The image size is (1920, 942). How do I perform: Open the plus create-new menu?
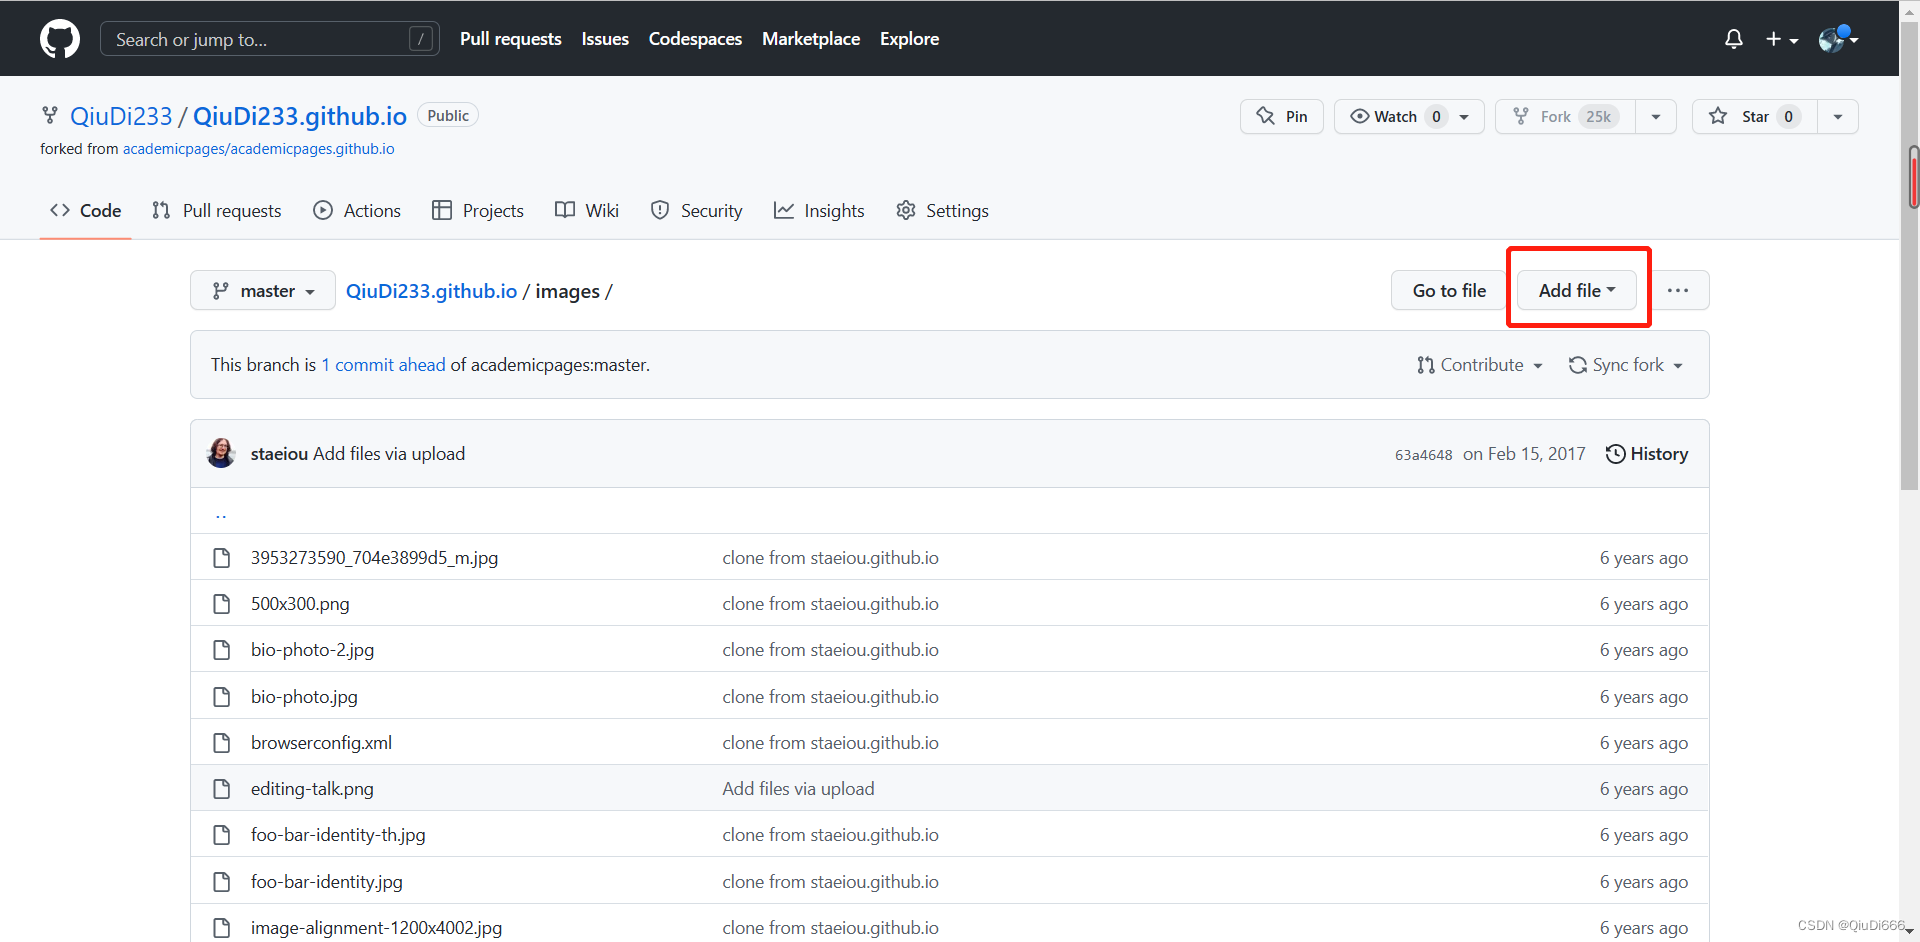tap(1782, 39)
